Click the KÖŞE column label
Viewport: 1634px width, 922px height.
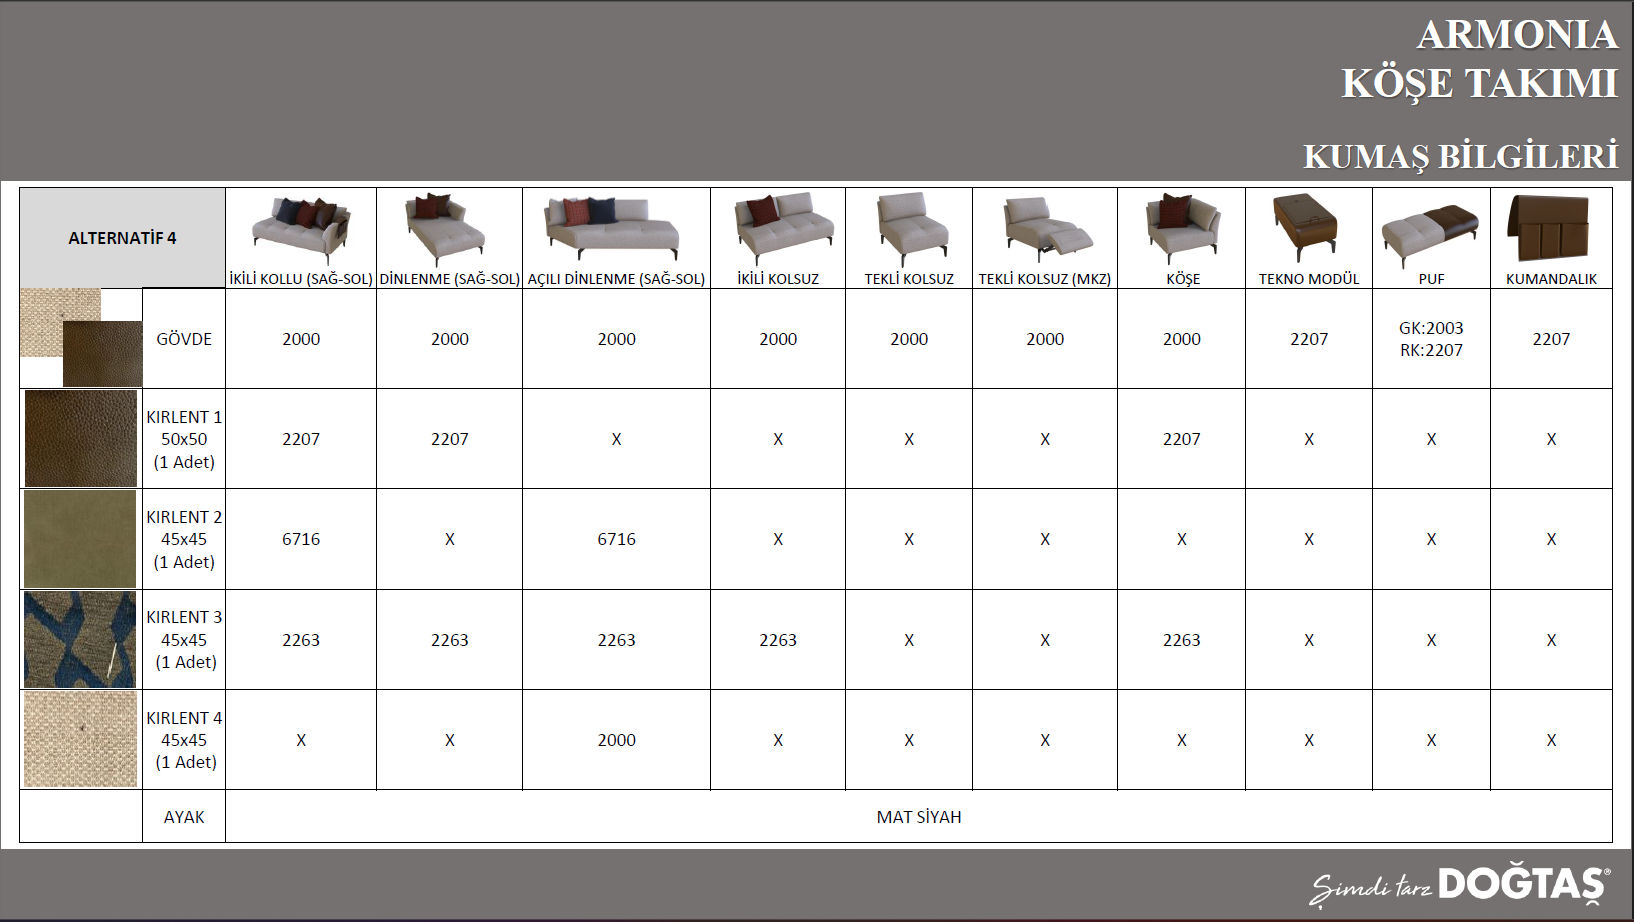[x=1183, y=279]
